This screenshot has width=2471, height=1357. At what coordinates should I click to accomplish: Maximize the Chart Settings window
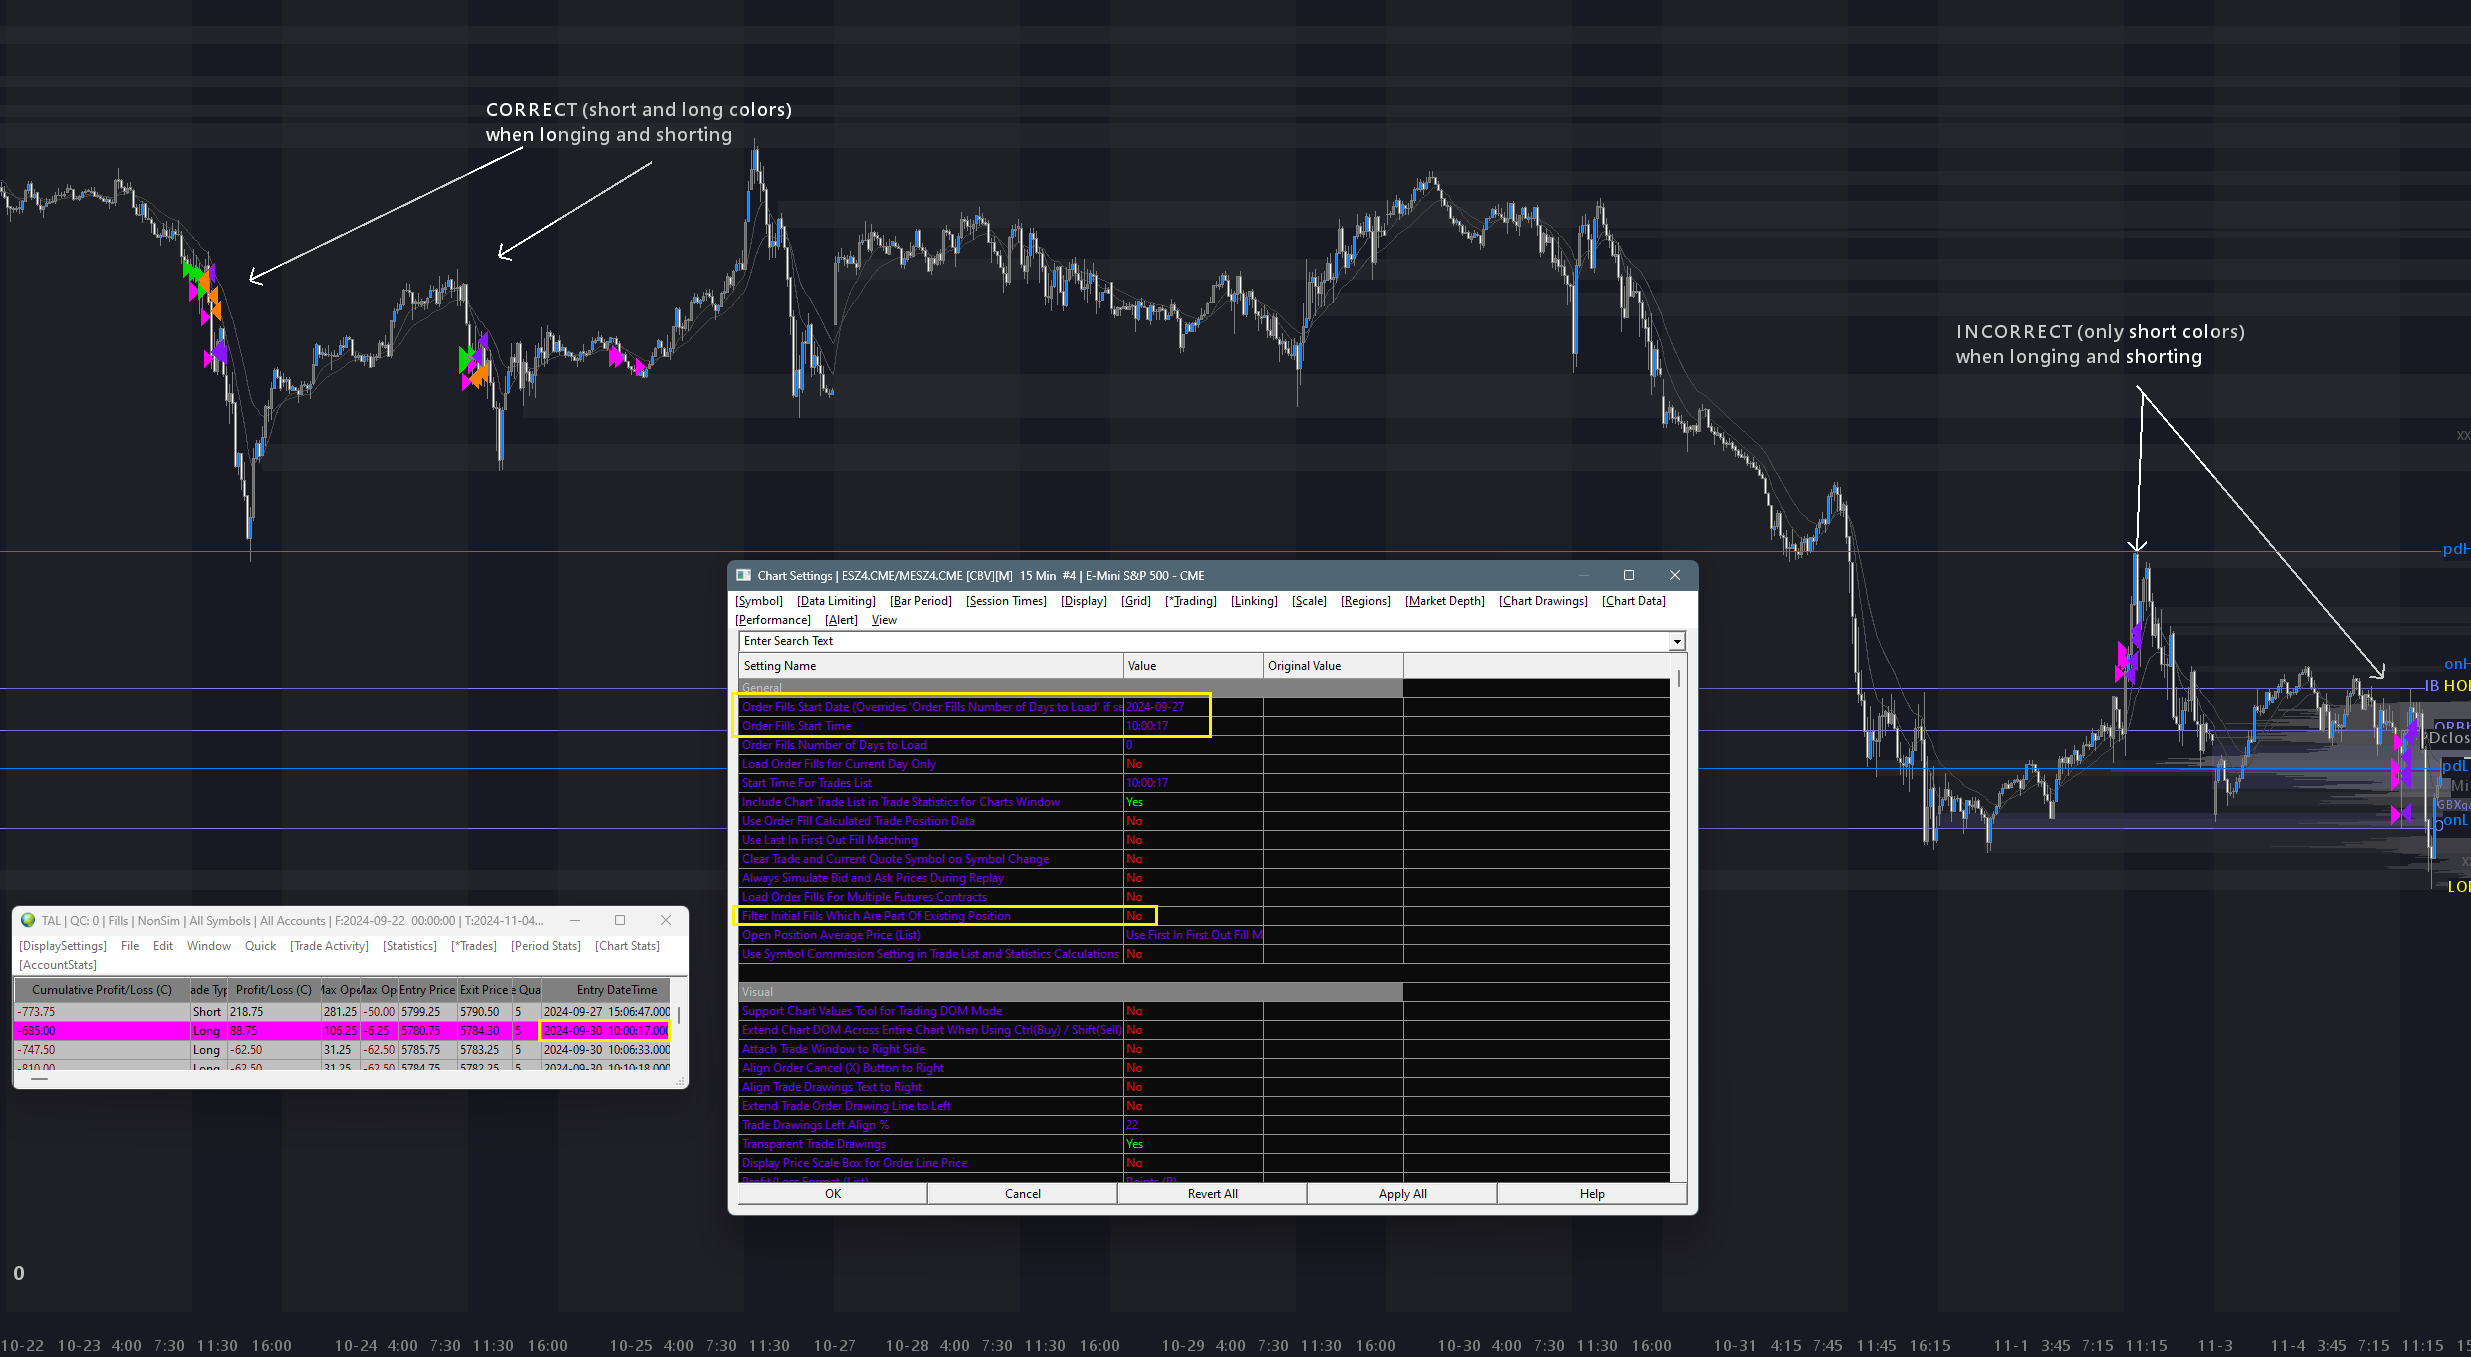tap(1628, 575)
